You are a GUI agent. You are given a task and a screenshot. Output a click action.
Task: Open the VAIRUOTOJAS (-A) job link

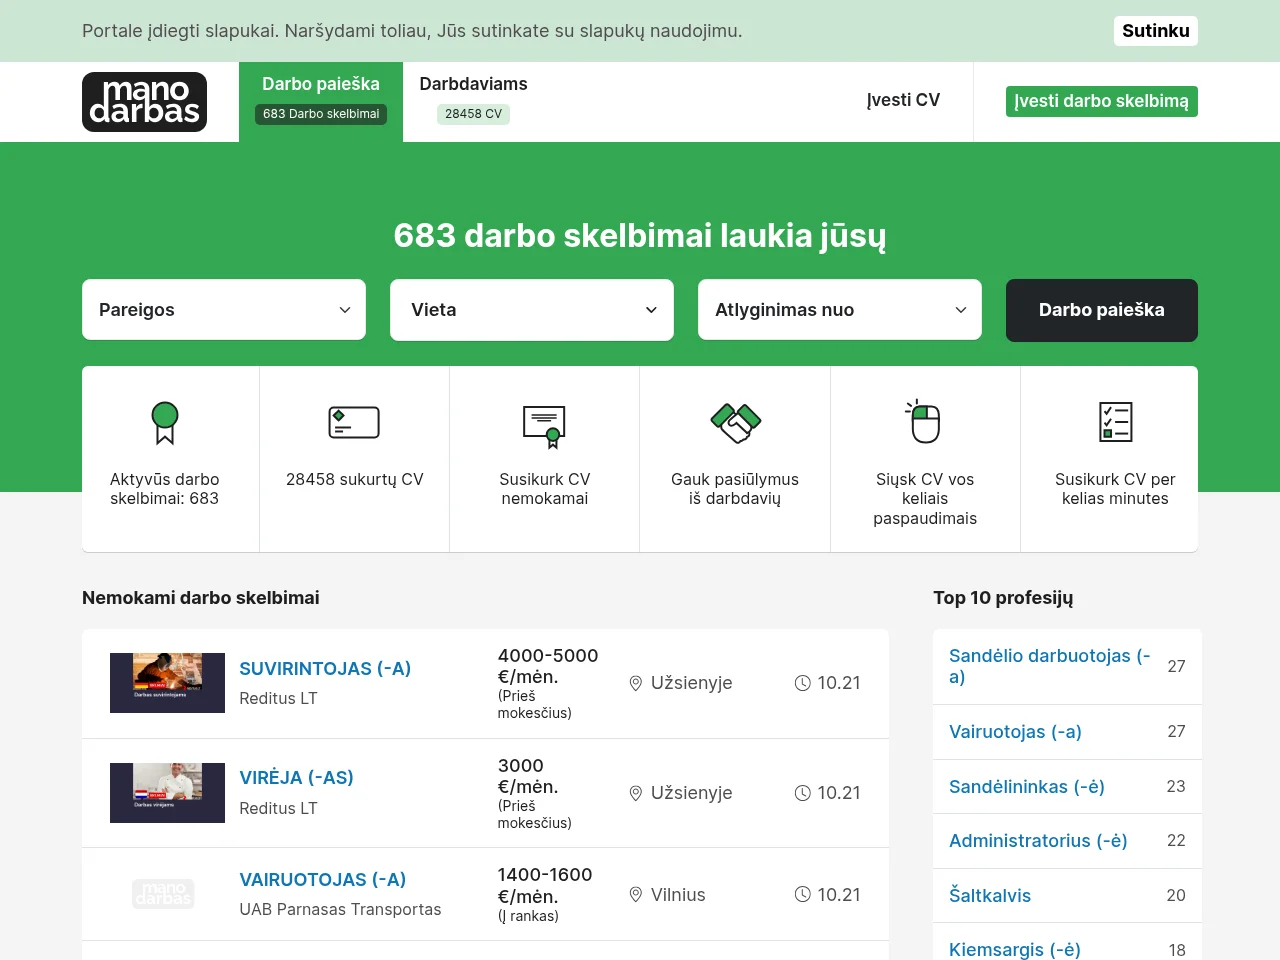(x=323, y=879)
